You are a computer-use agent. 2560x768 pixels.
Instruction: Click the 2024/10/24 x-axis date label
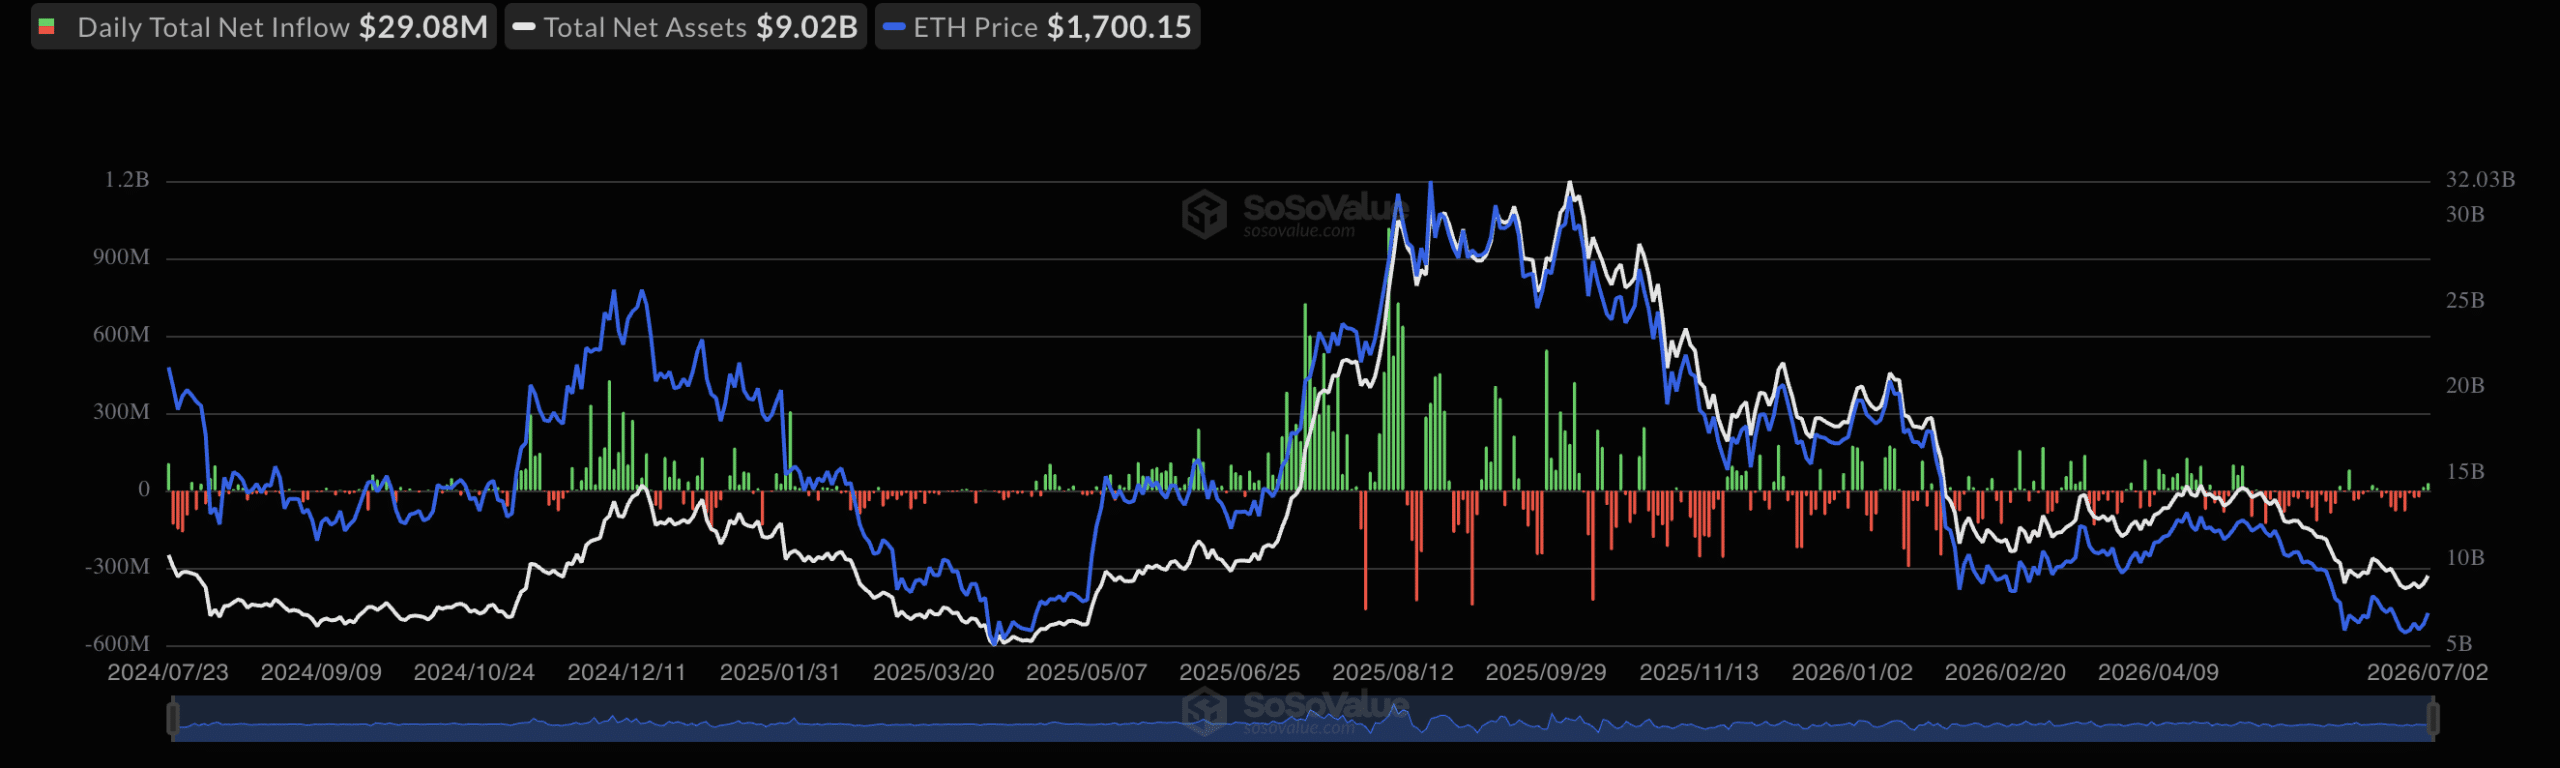pos(474,672)
